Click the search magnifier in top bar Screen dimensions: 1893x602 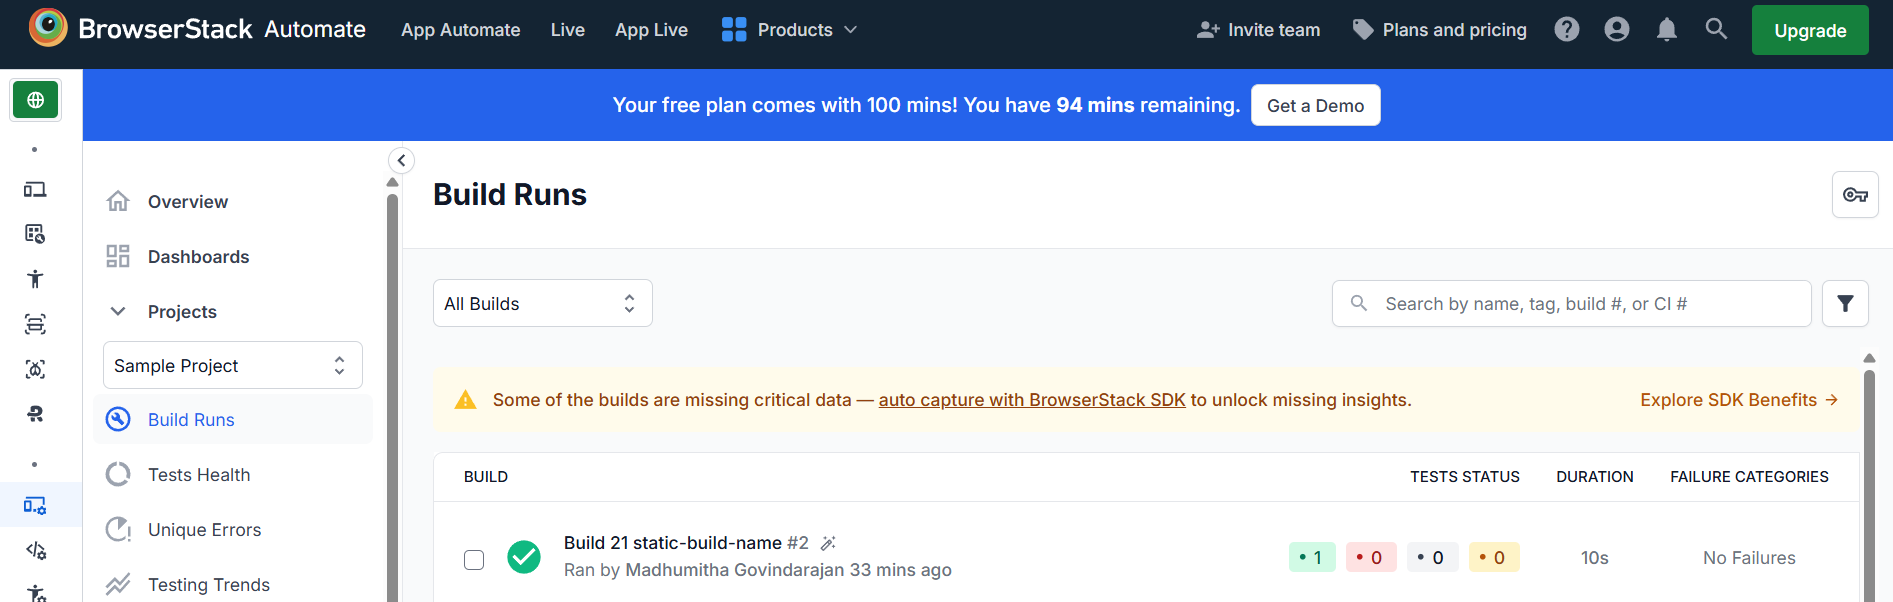[1716, 29]
